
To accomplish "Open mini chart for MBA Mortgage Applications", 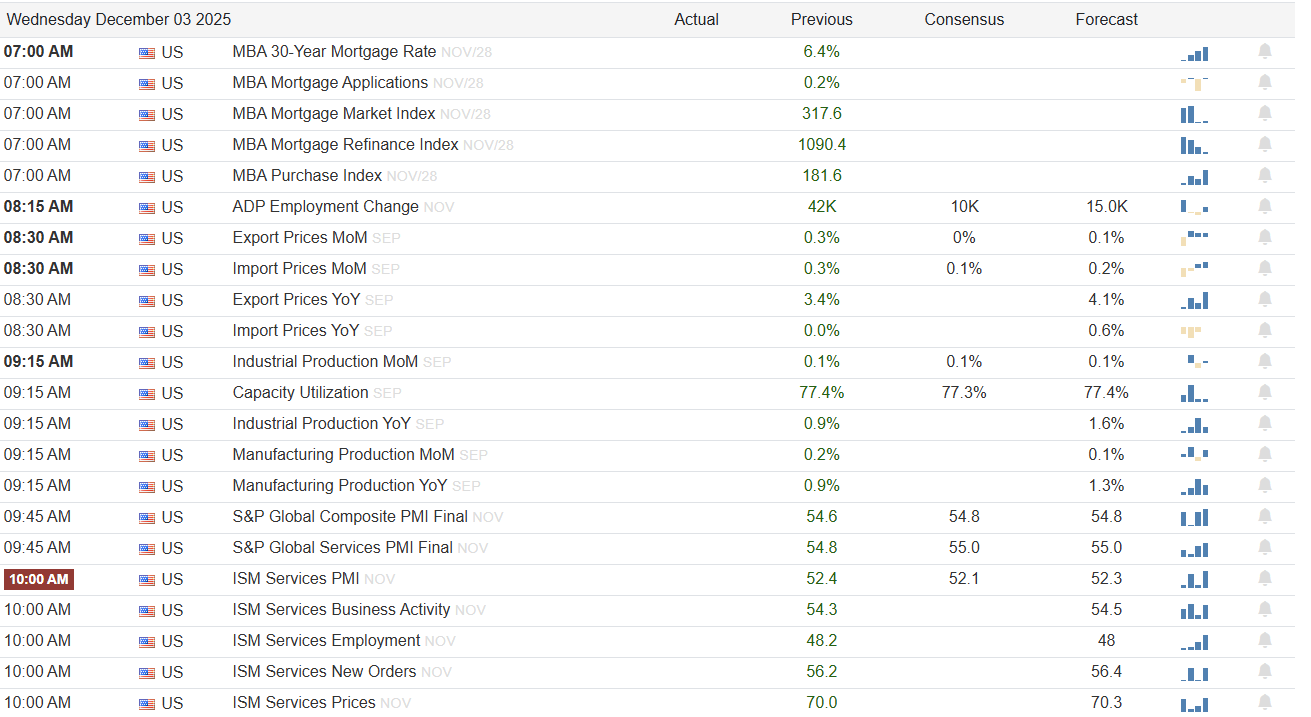I will click(1194, 83).
